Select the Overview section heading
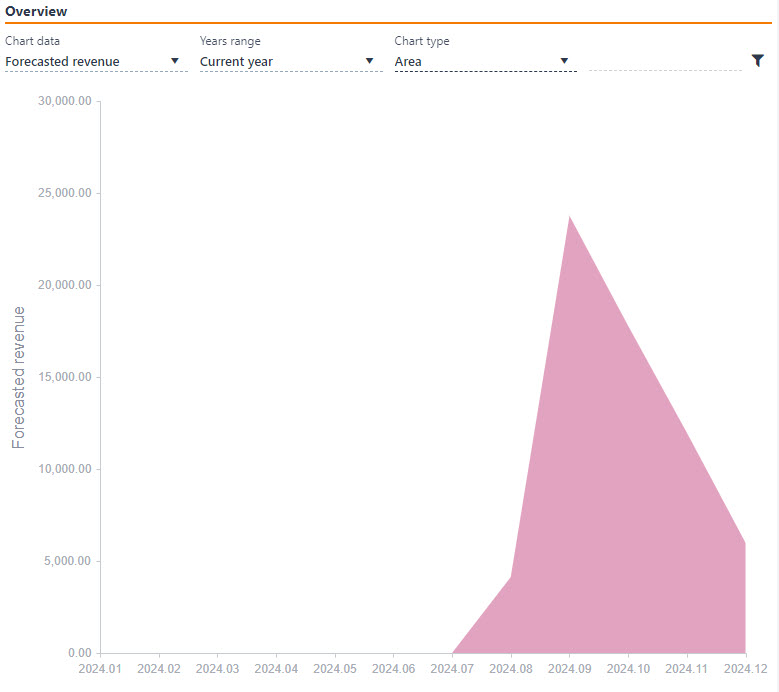Viewport: 779px width, 692px height. tap(37, 12)
